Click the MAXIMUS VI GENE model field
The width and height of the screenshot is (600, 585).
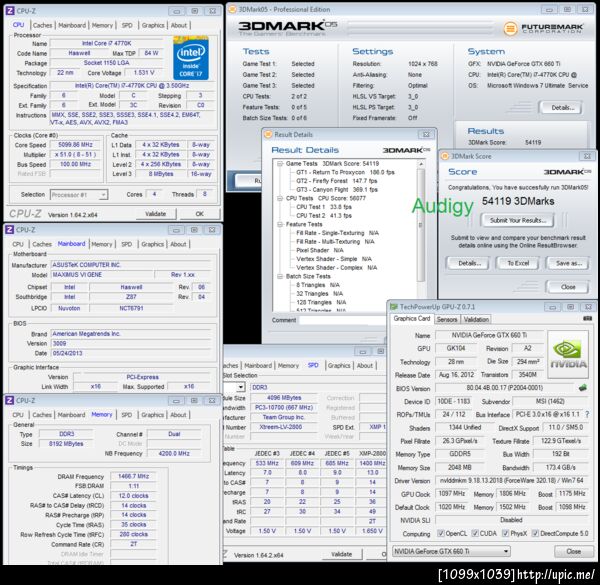102,275
